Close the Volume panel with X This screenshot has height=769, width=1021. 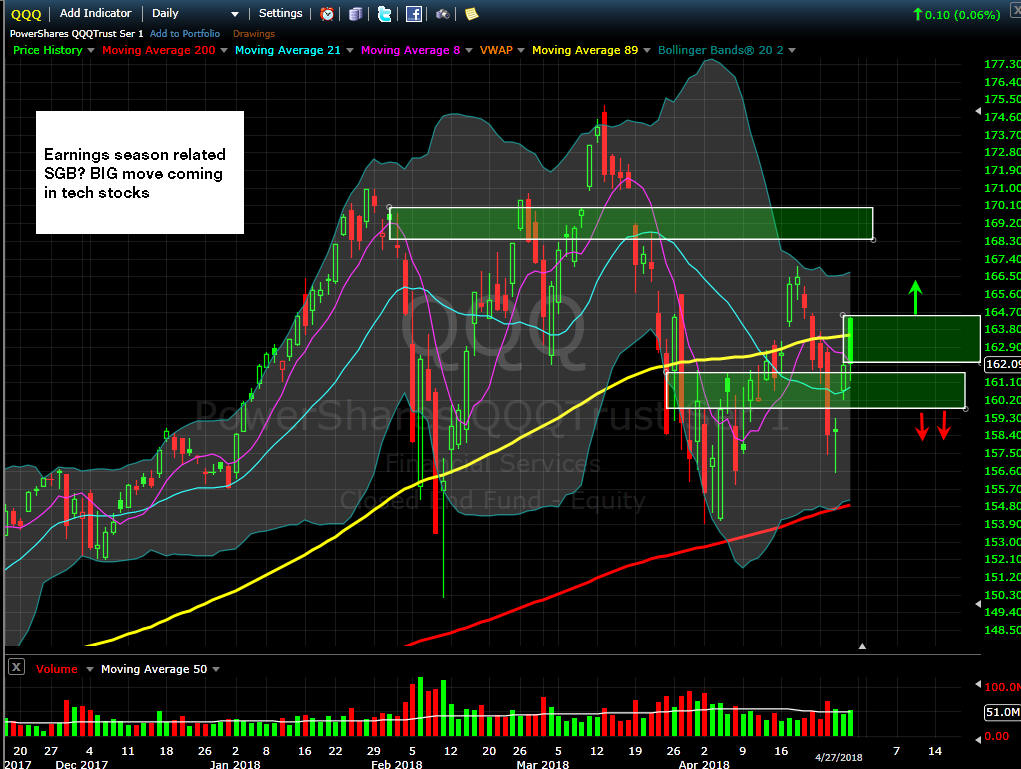[16, 667]
